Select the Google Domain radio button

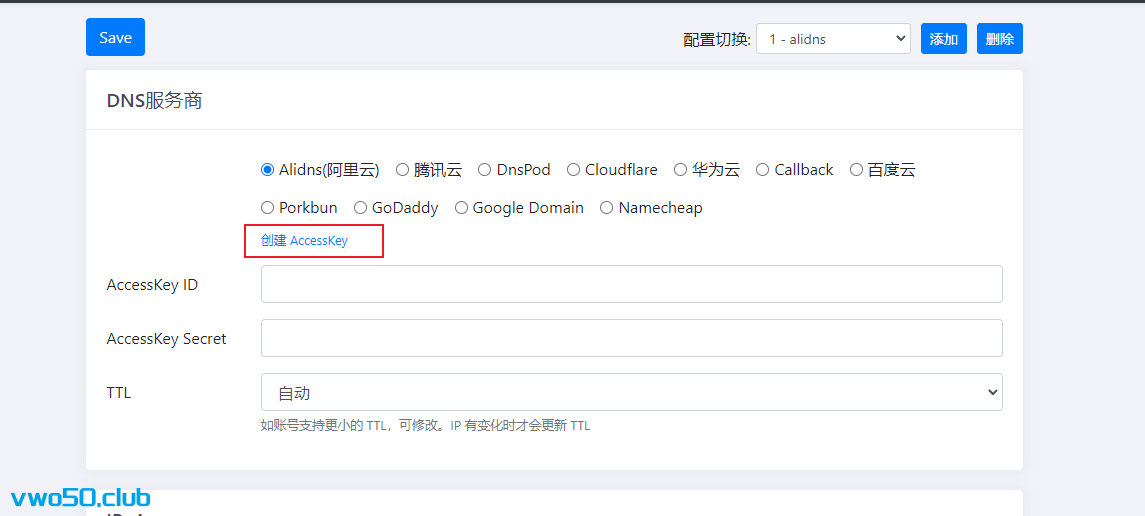[x=461, y=208]
